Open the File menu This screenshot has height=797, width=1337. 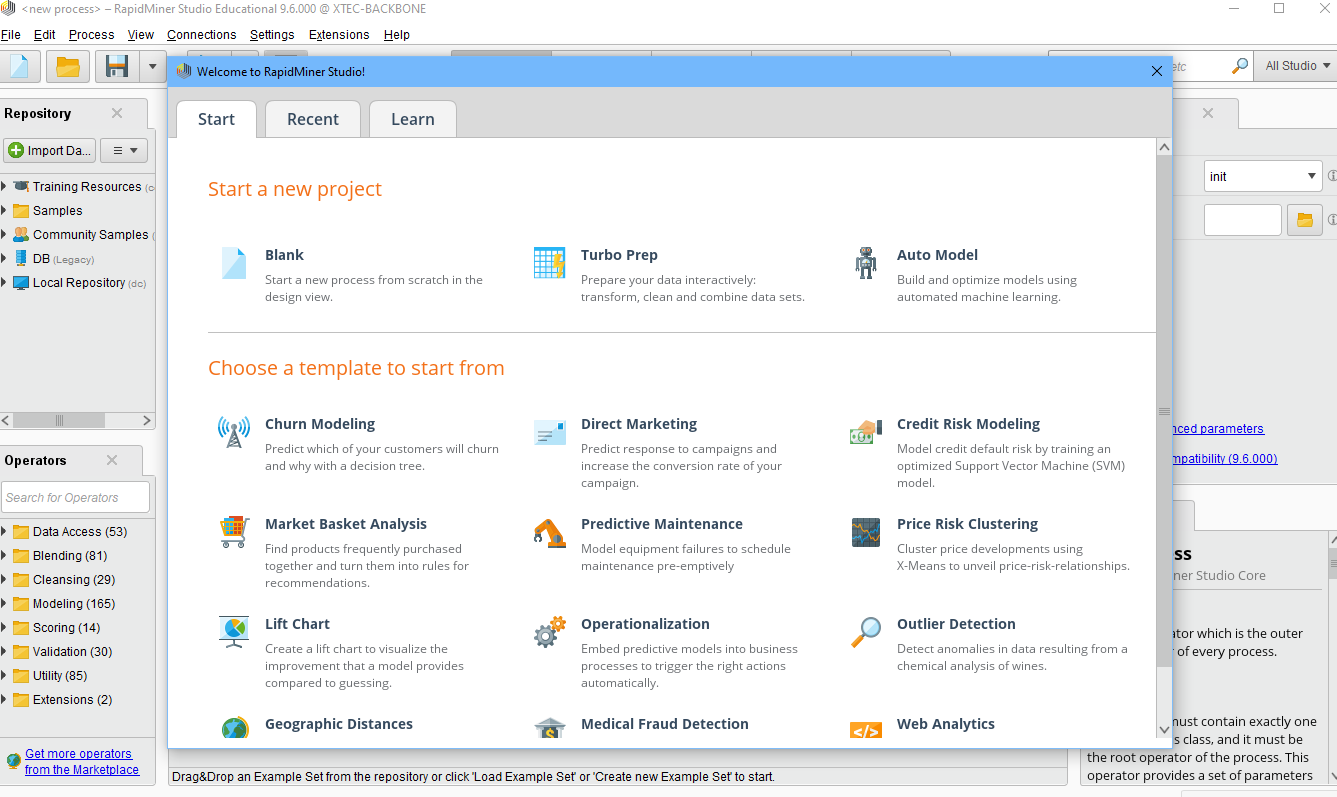10,34
